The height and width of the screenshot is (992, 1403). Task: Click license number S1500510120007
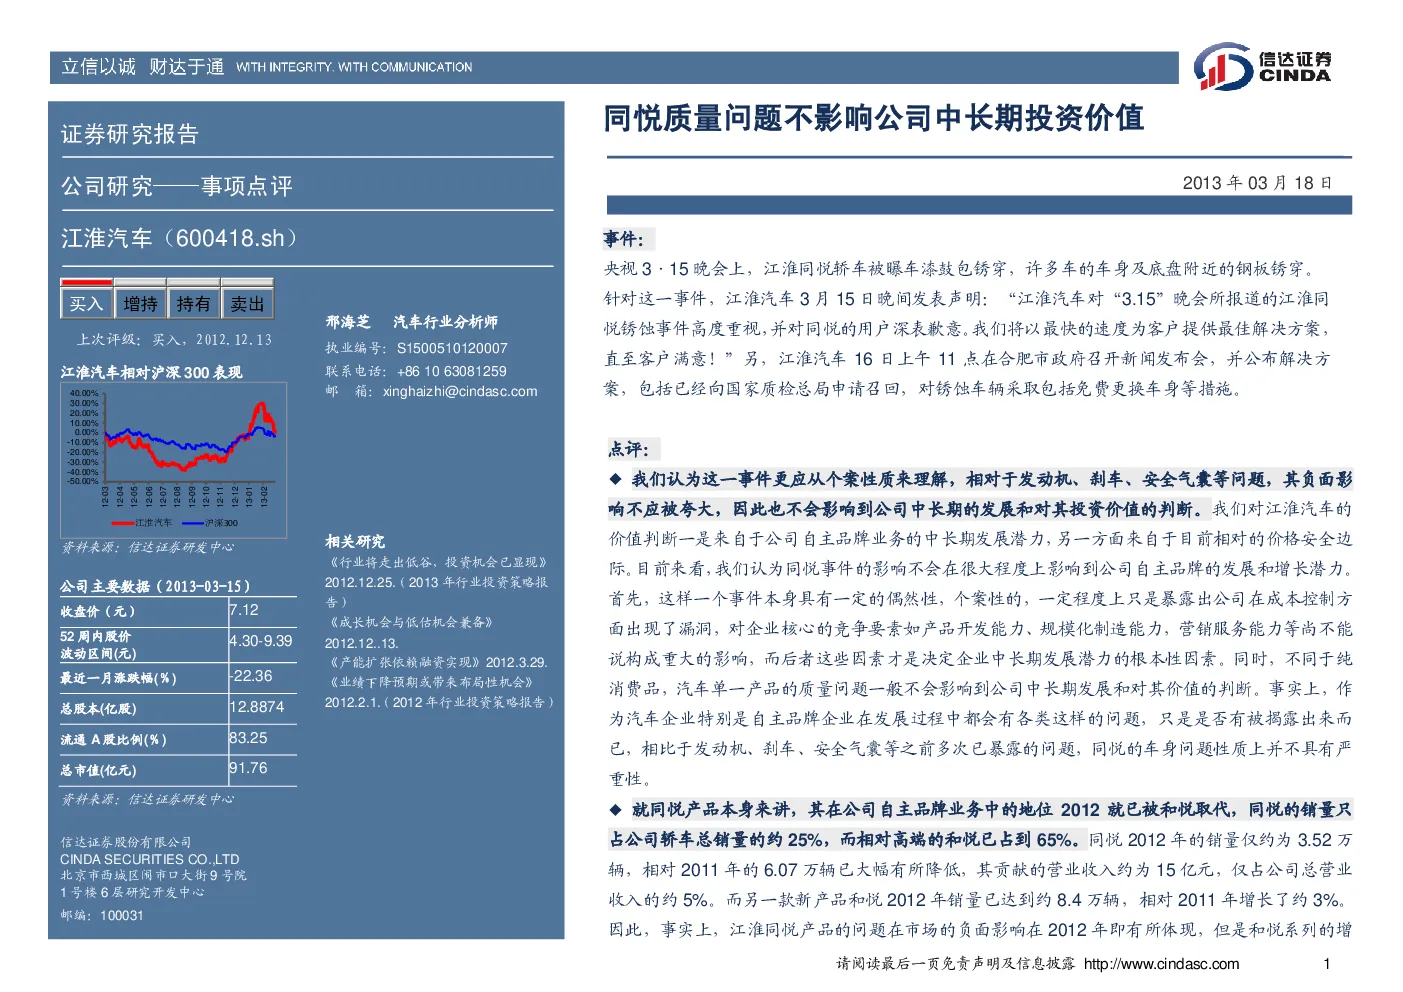[452, 348]
